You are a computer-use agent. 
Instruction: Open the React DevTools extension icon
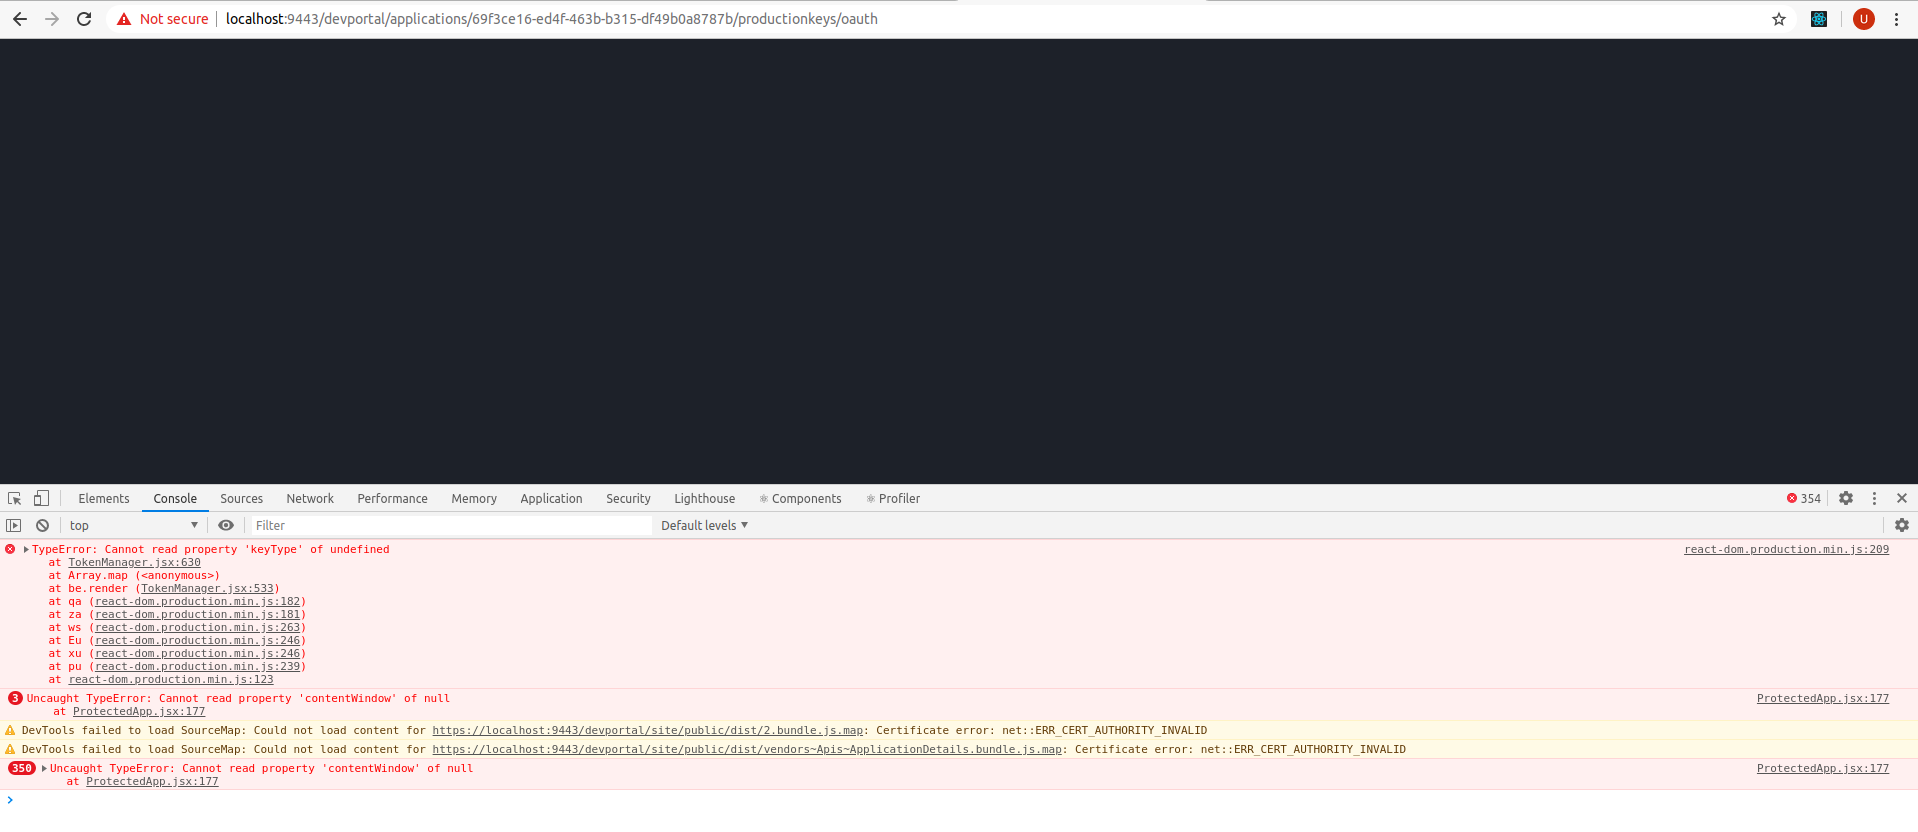tap(1819, 19)
